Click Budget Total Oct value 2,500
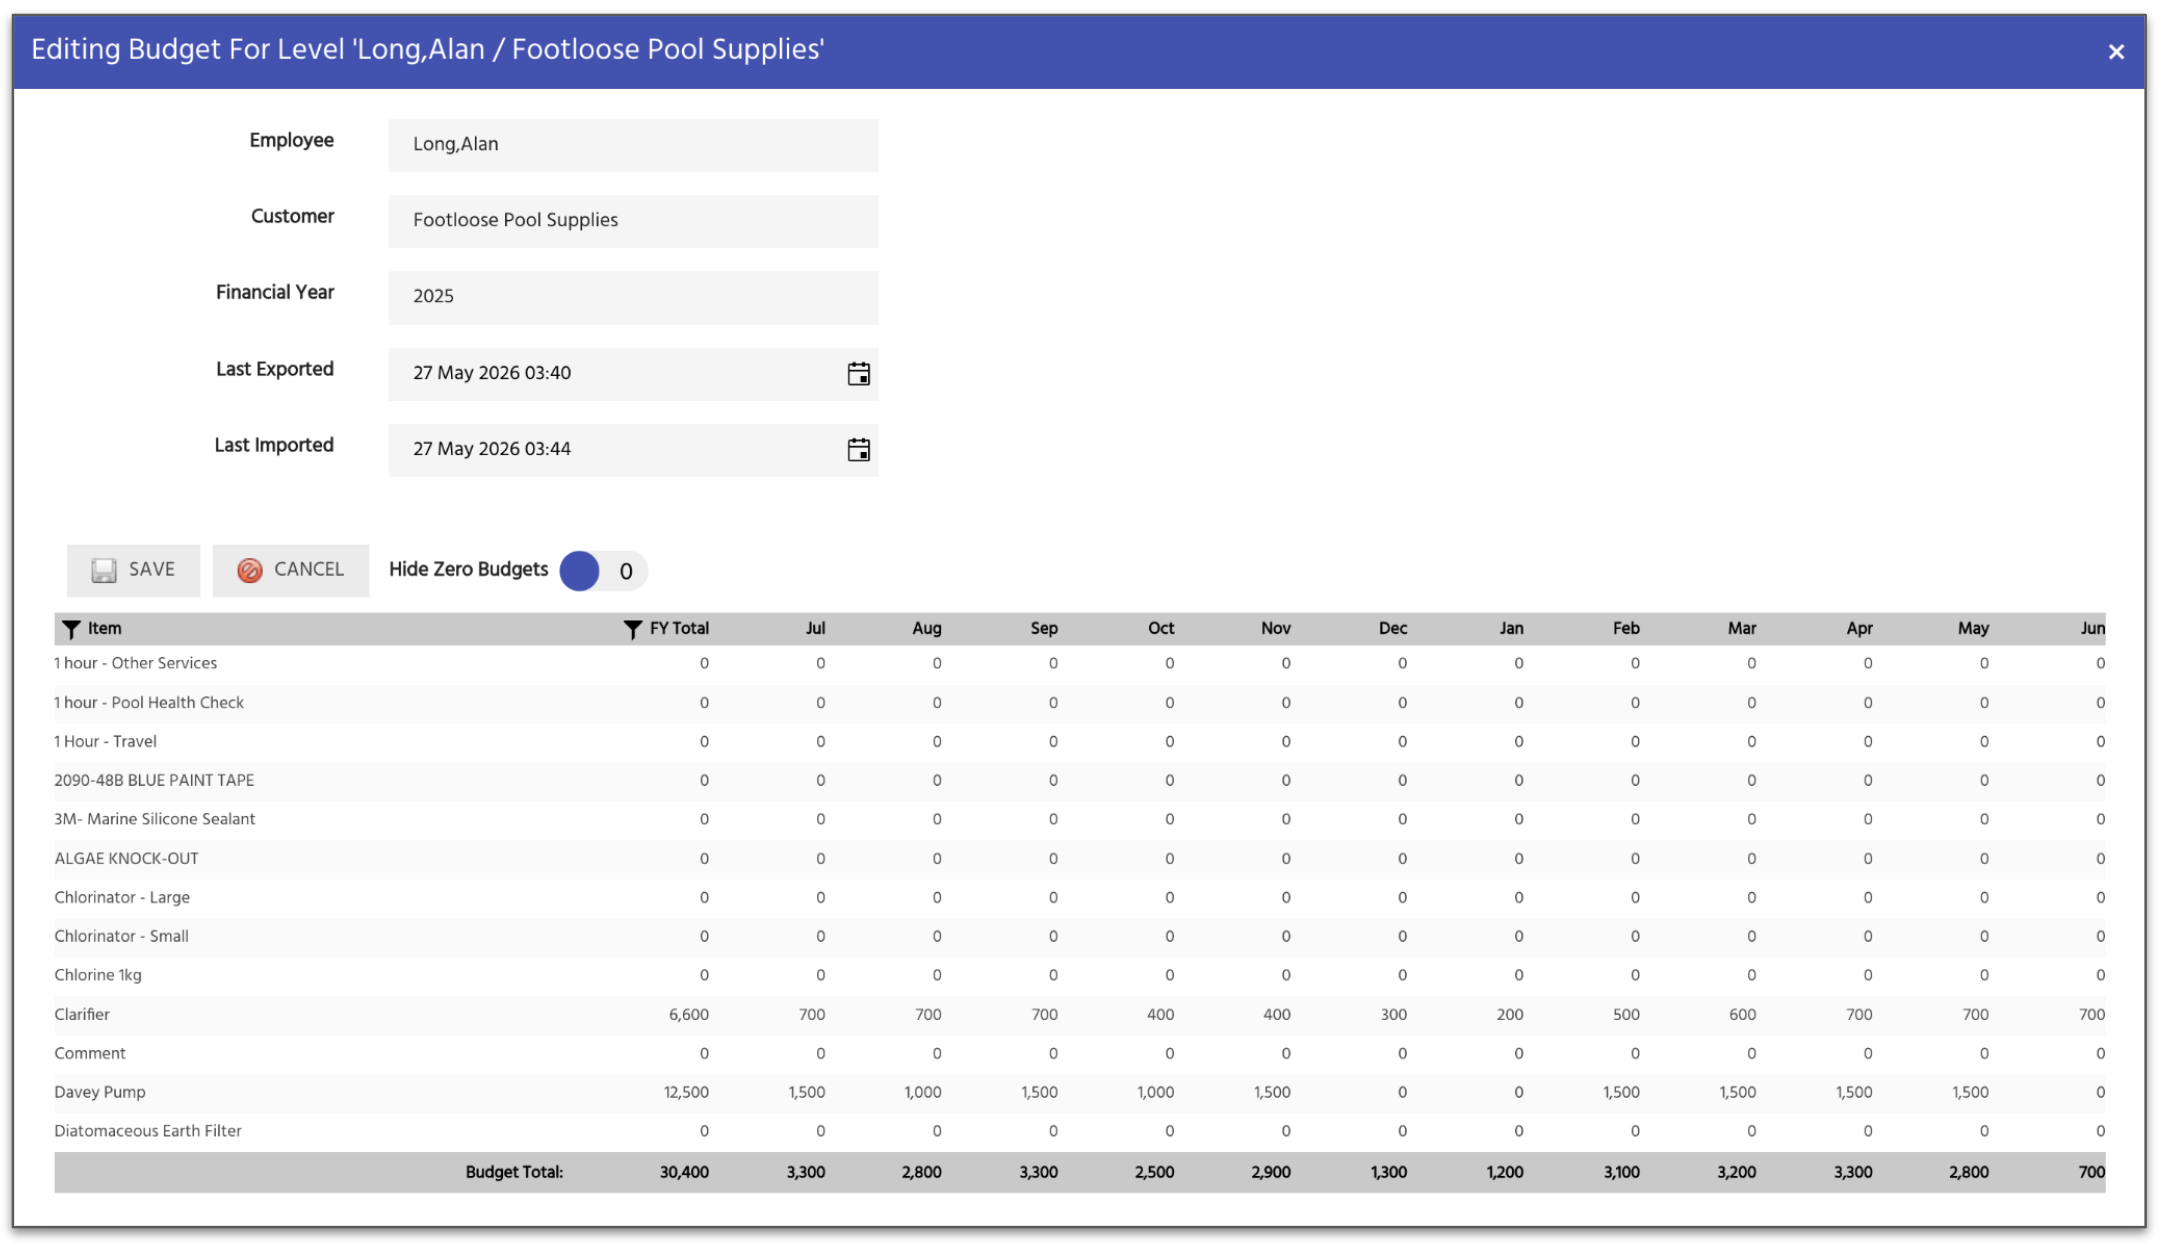This screenshot has height=1246, width=2166. 1154,1173
